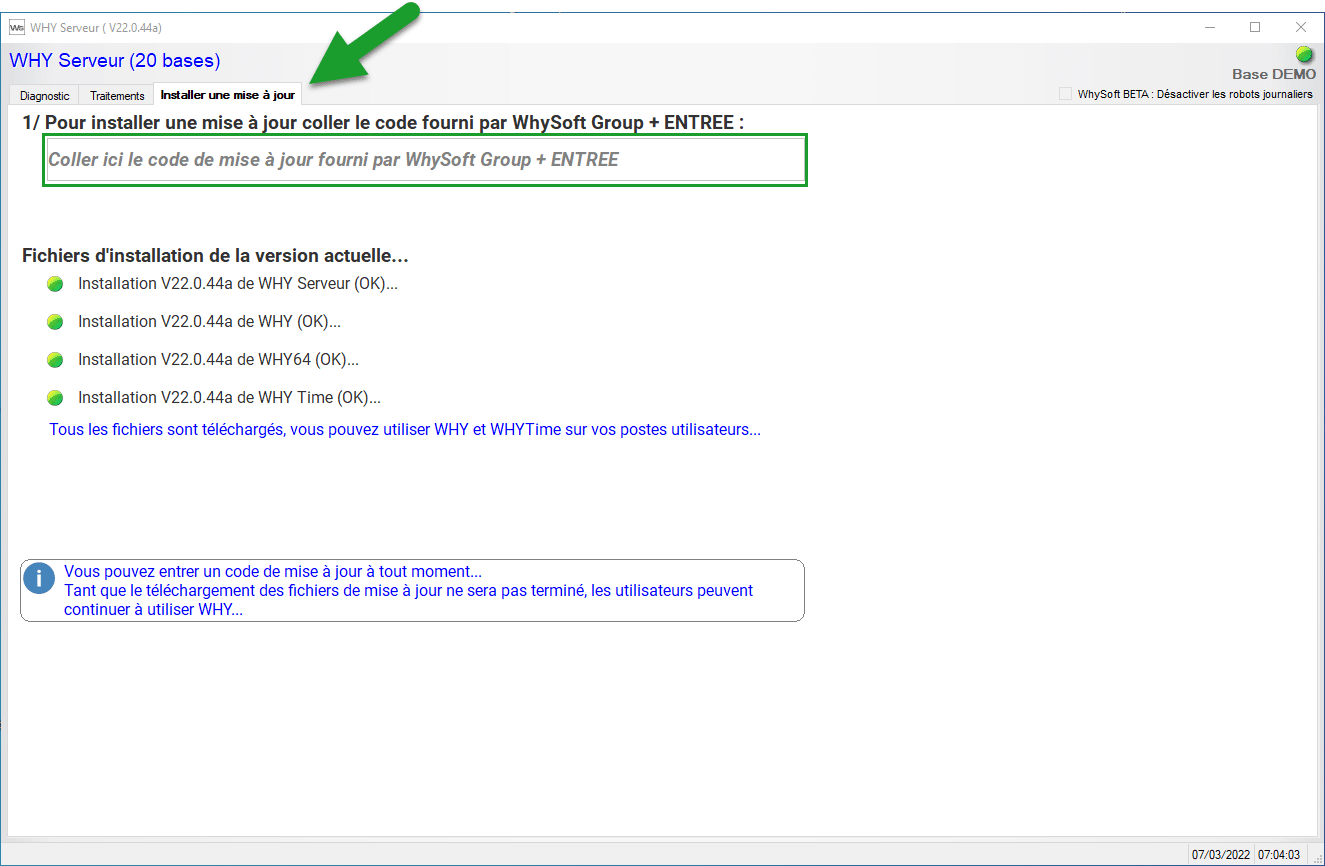This screenshot has width=1325, height=866.
Task: Select 'Installation V22.0.44a de WHY64 (OK)' line
Action: 218,360
